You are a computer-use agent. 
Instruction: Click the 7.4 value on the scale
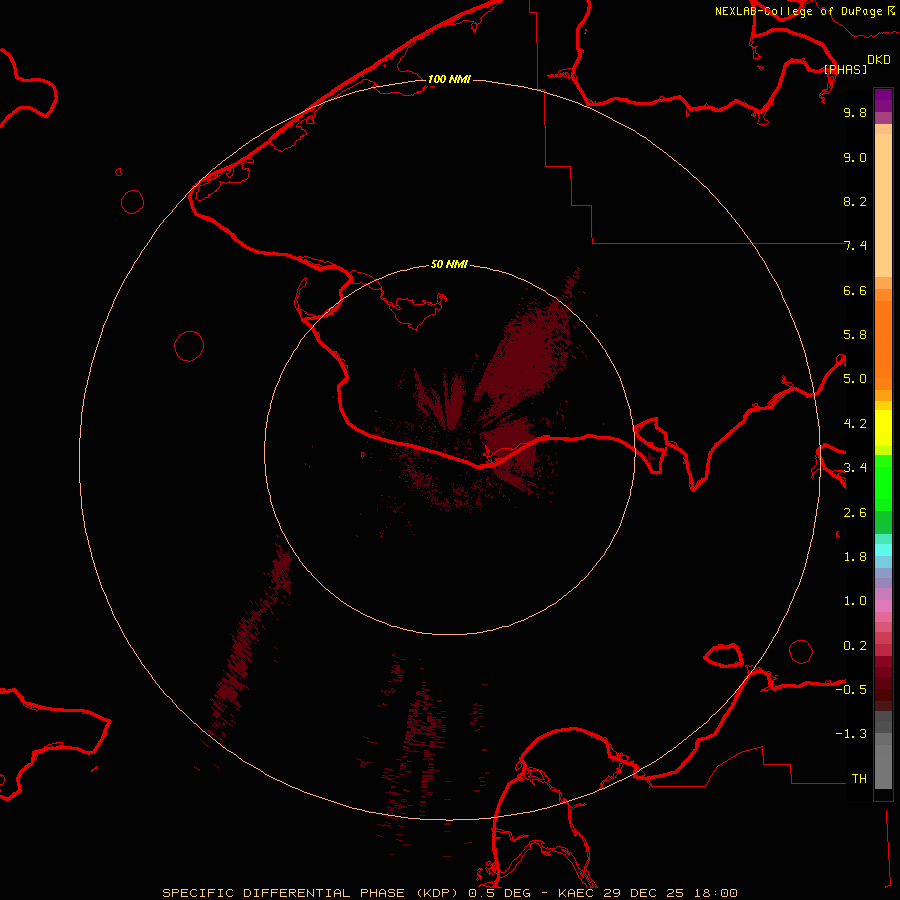[855, 246]
